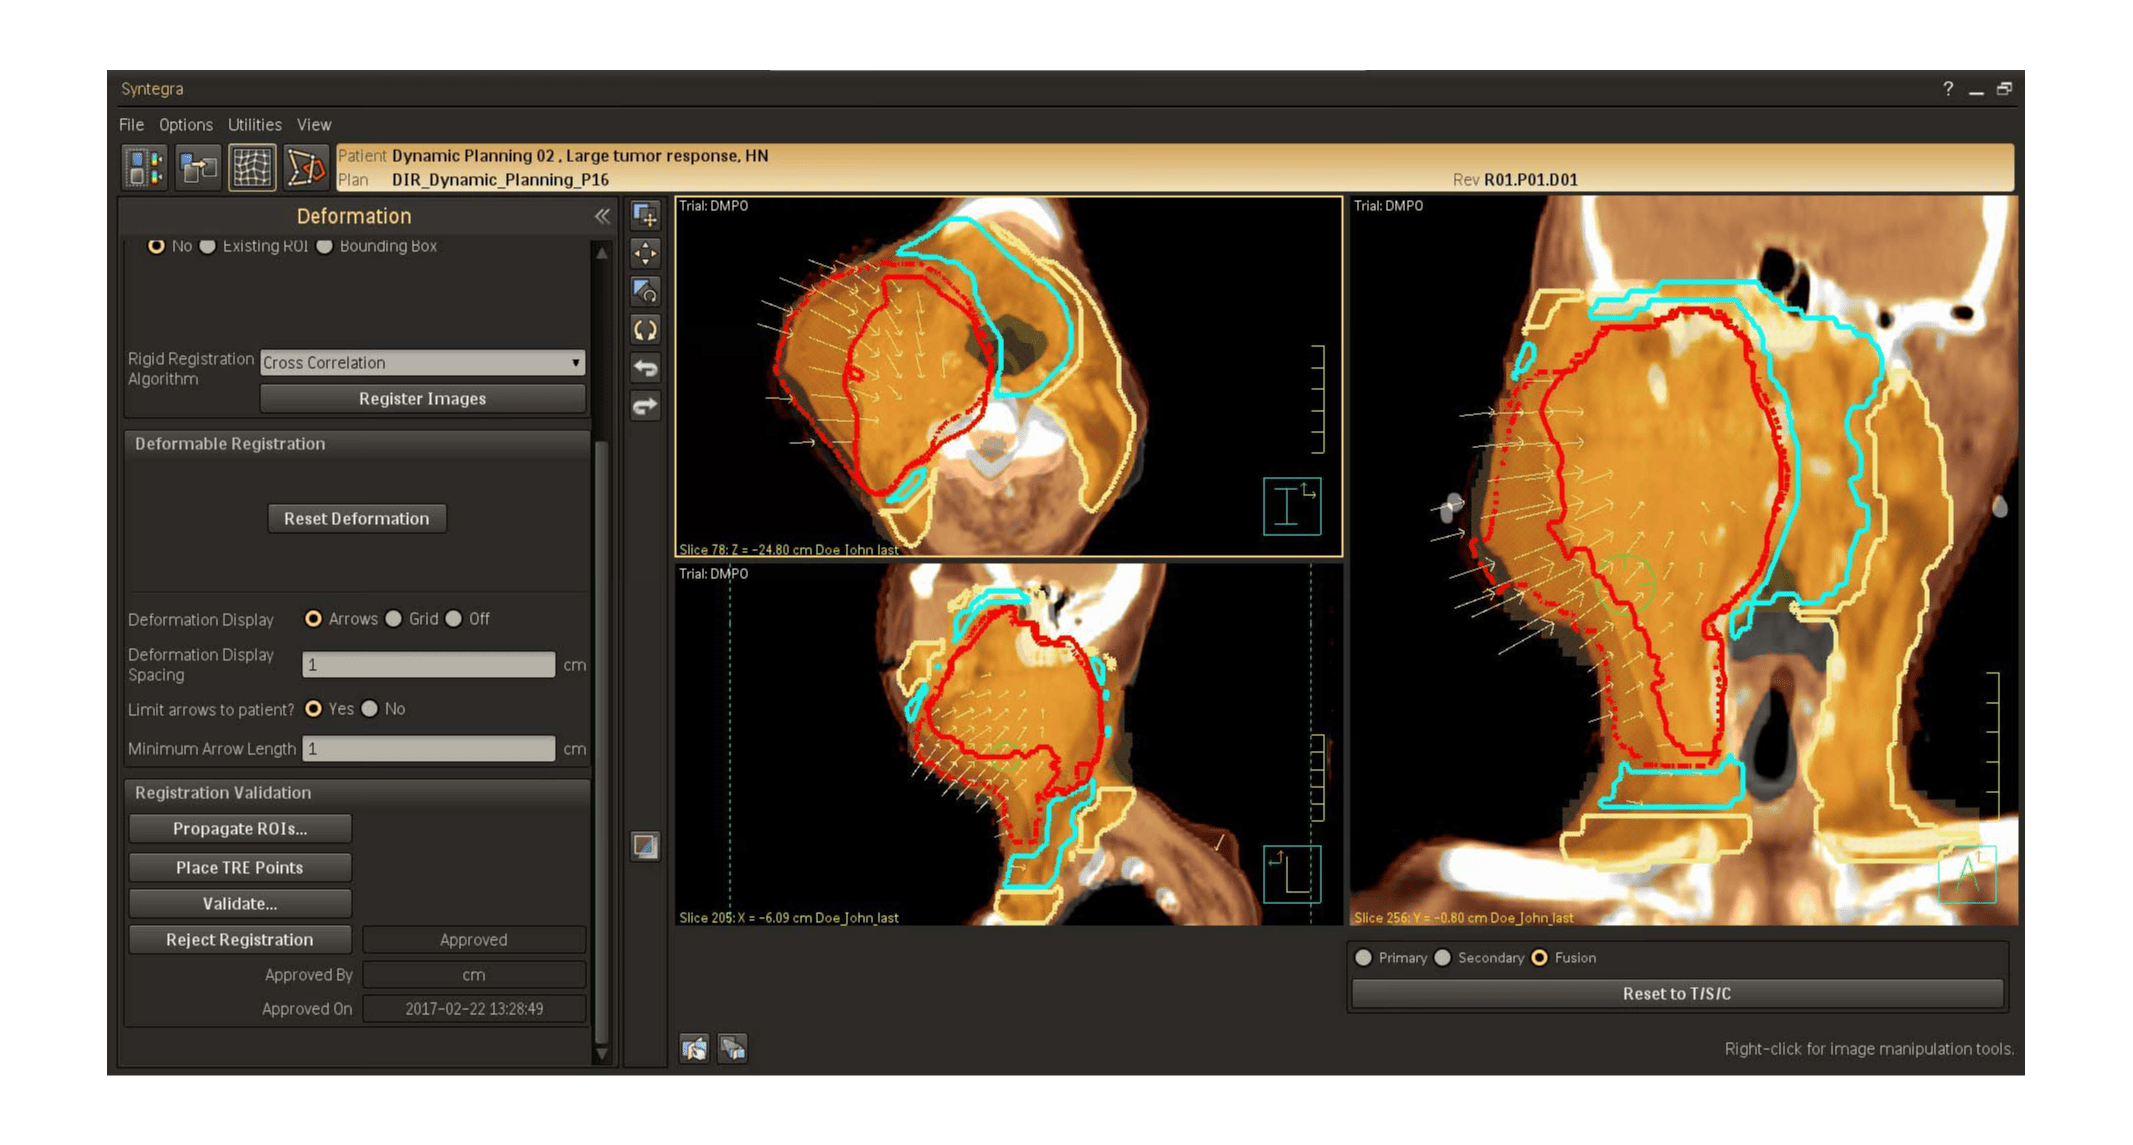2133x1145 pixels.
Task: Click the rotate arrows tool icon
Action: [645, 330]
